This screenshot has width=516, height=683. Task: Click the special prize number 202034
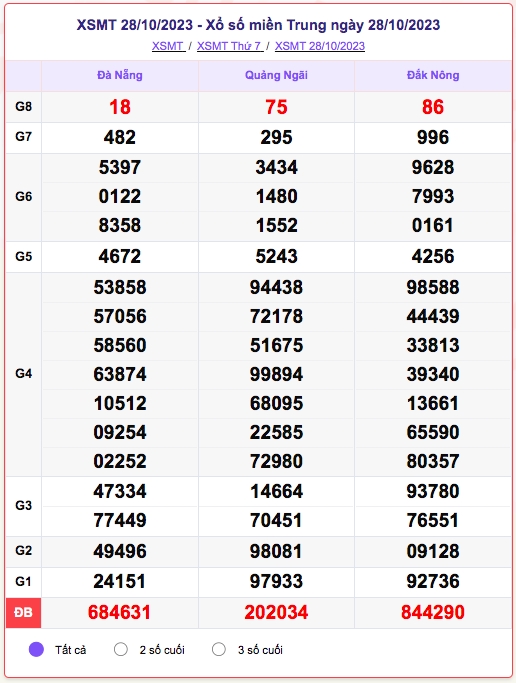pyautogui.click(x=276, y=612)
